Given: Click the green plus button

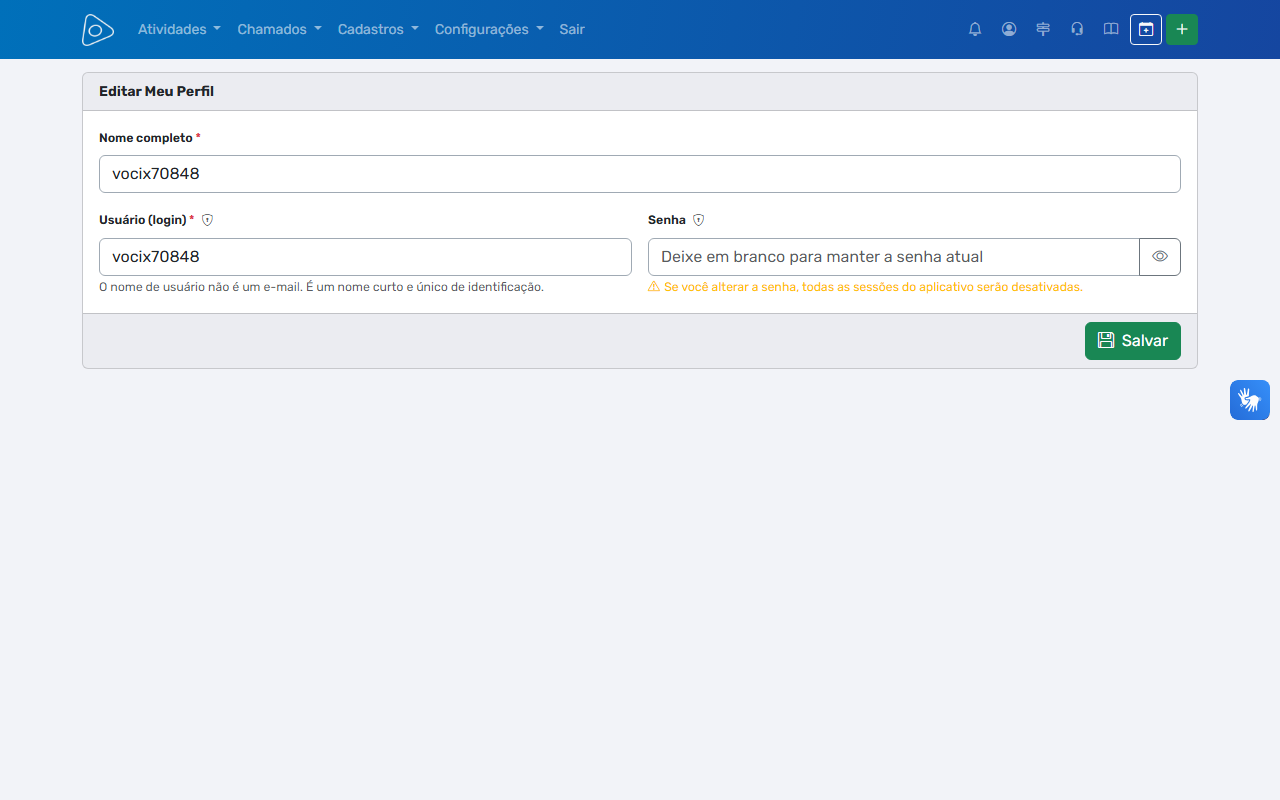Looking at the screenshot, I should [1182, 29].
